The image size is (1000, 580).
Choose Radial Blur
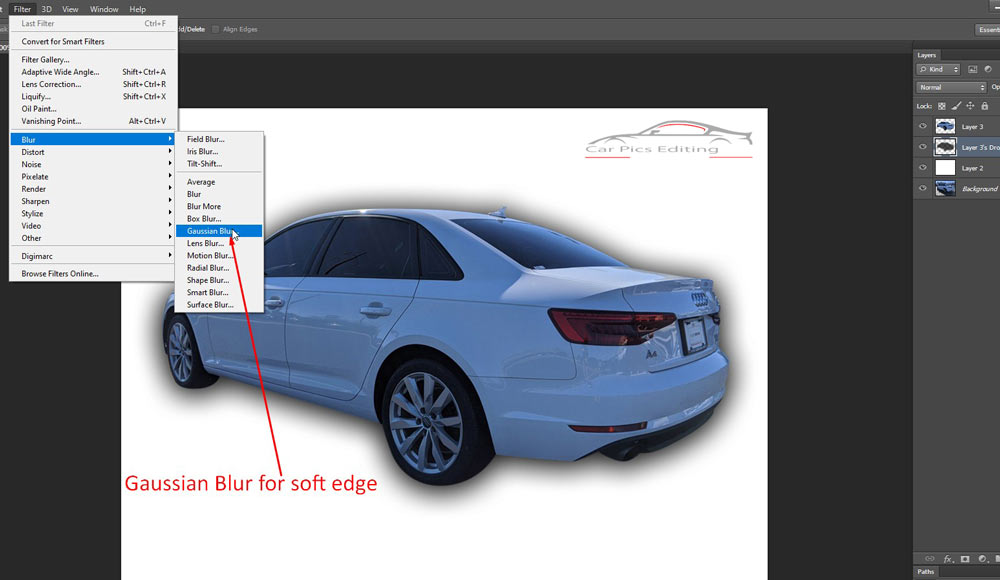pos(219,268)
